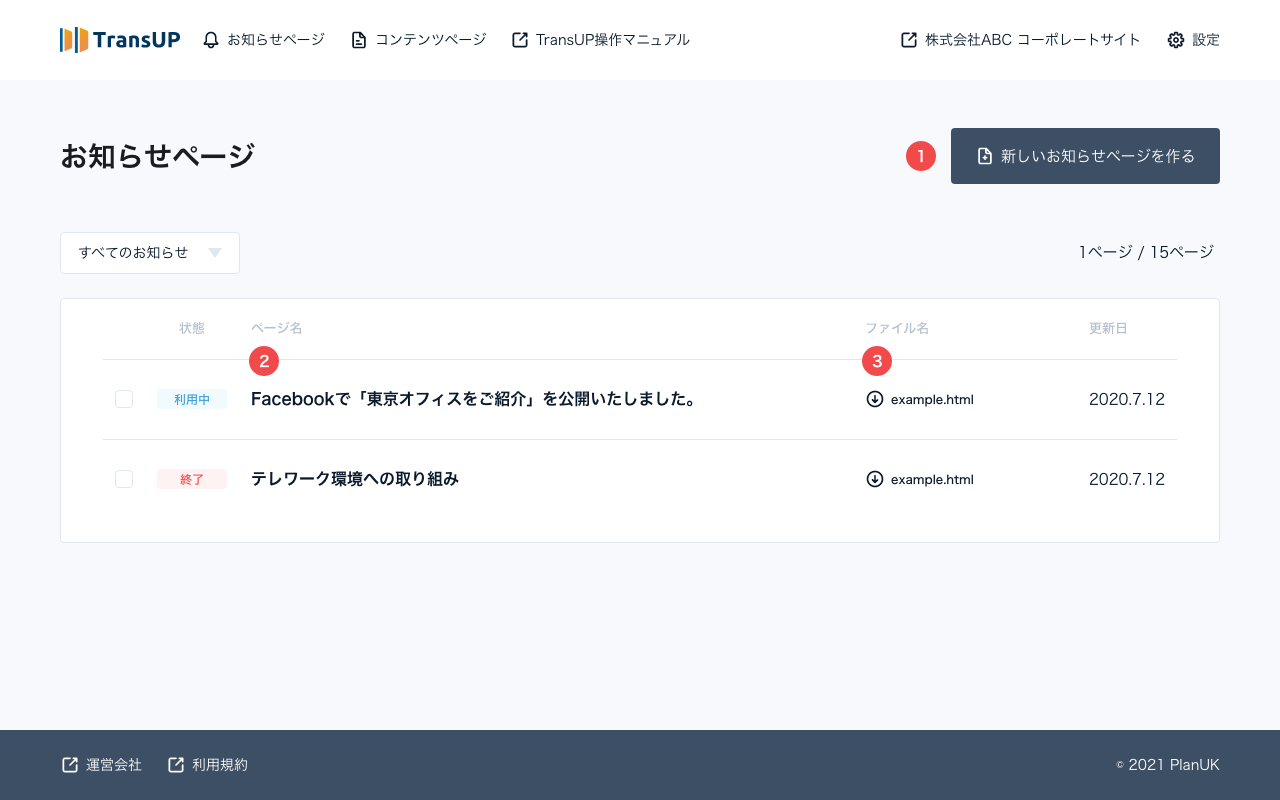1280x800 pixels.
Task: Click the 終了 status badge
Action: 192,479
